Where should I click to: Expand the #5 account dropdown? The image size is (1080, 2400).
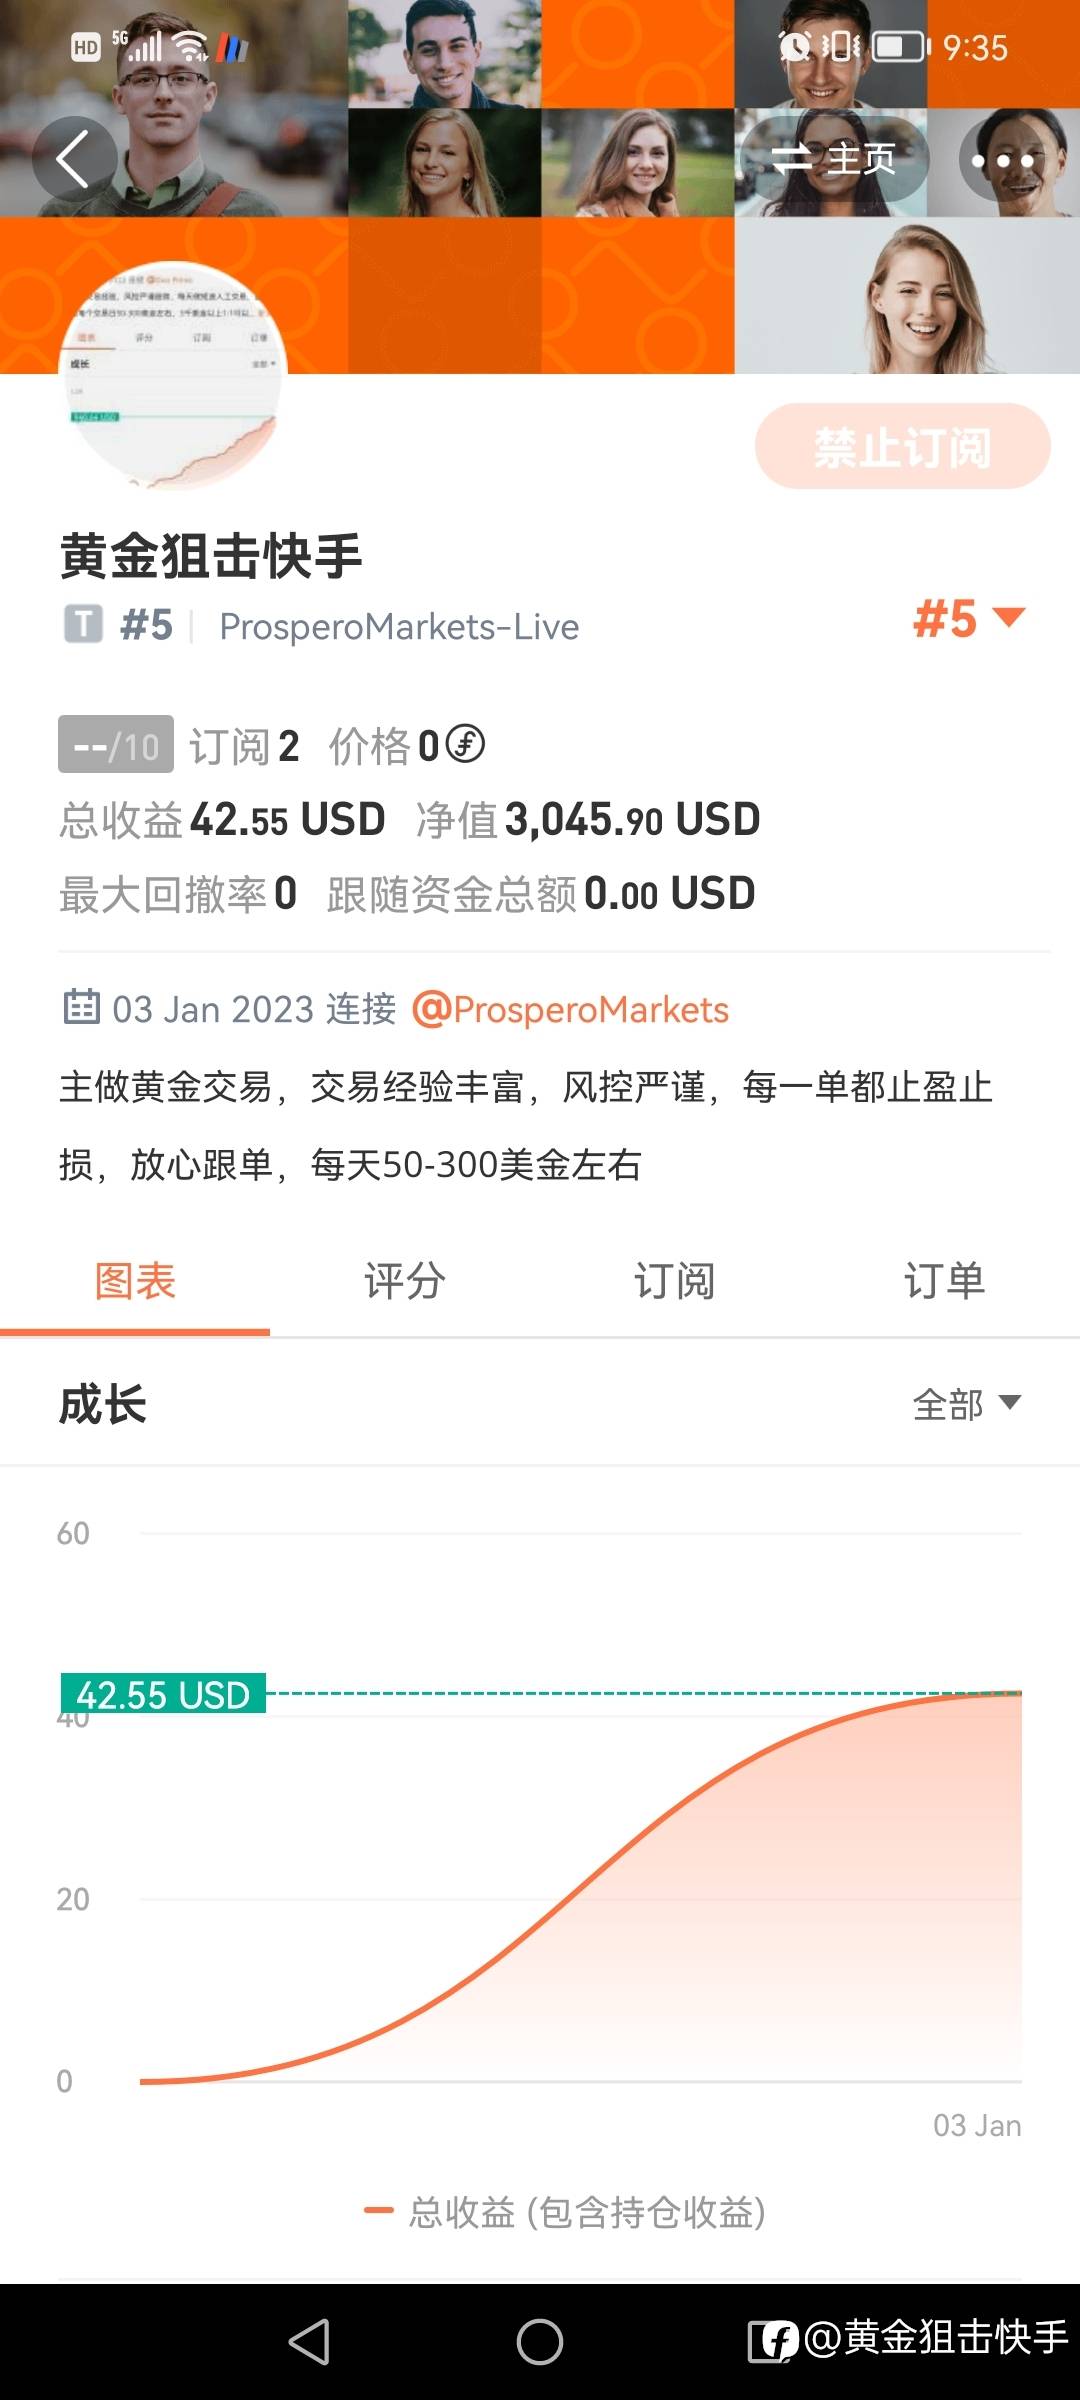point(968,618)
